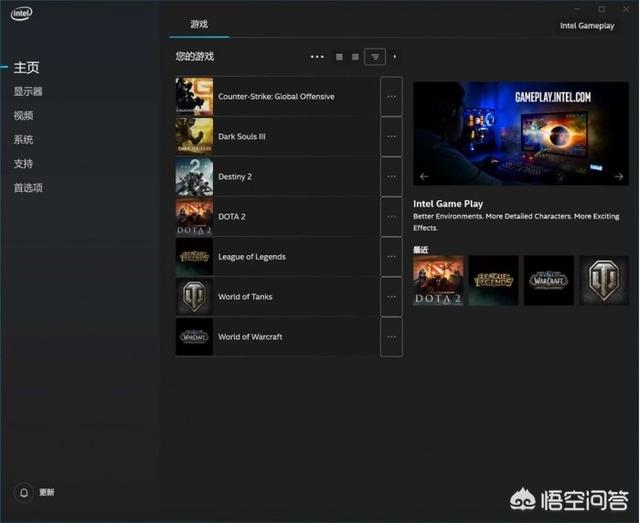The height and width of the screenshot is (523, 640).
Task: Open recent League of Legends thumbnail
Action: [493, 280]
